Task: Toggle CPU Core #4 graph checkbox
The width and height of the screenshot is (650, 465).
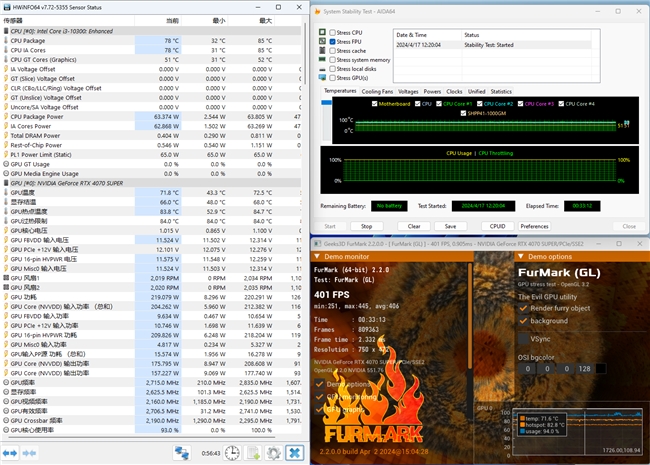Action: click(561, 104)
